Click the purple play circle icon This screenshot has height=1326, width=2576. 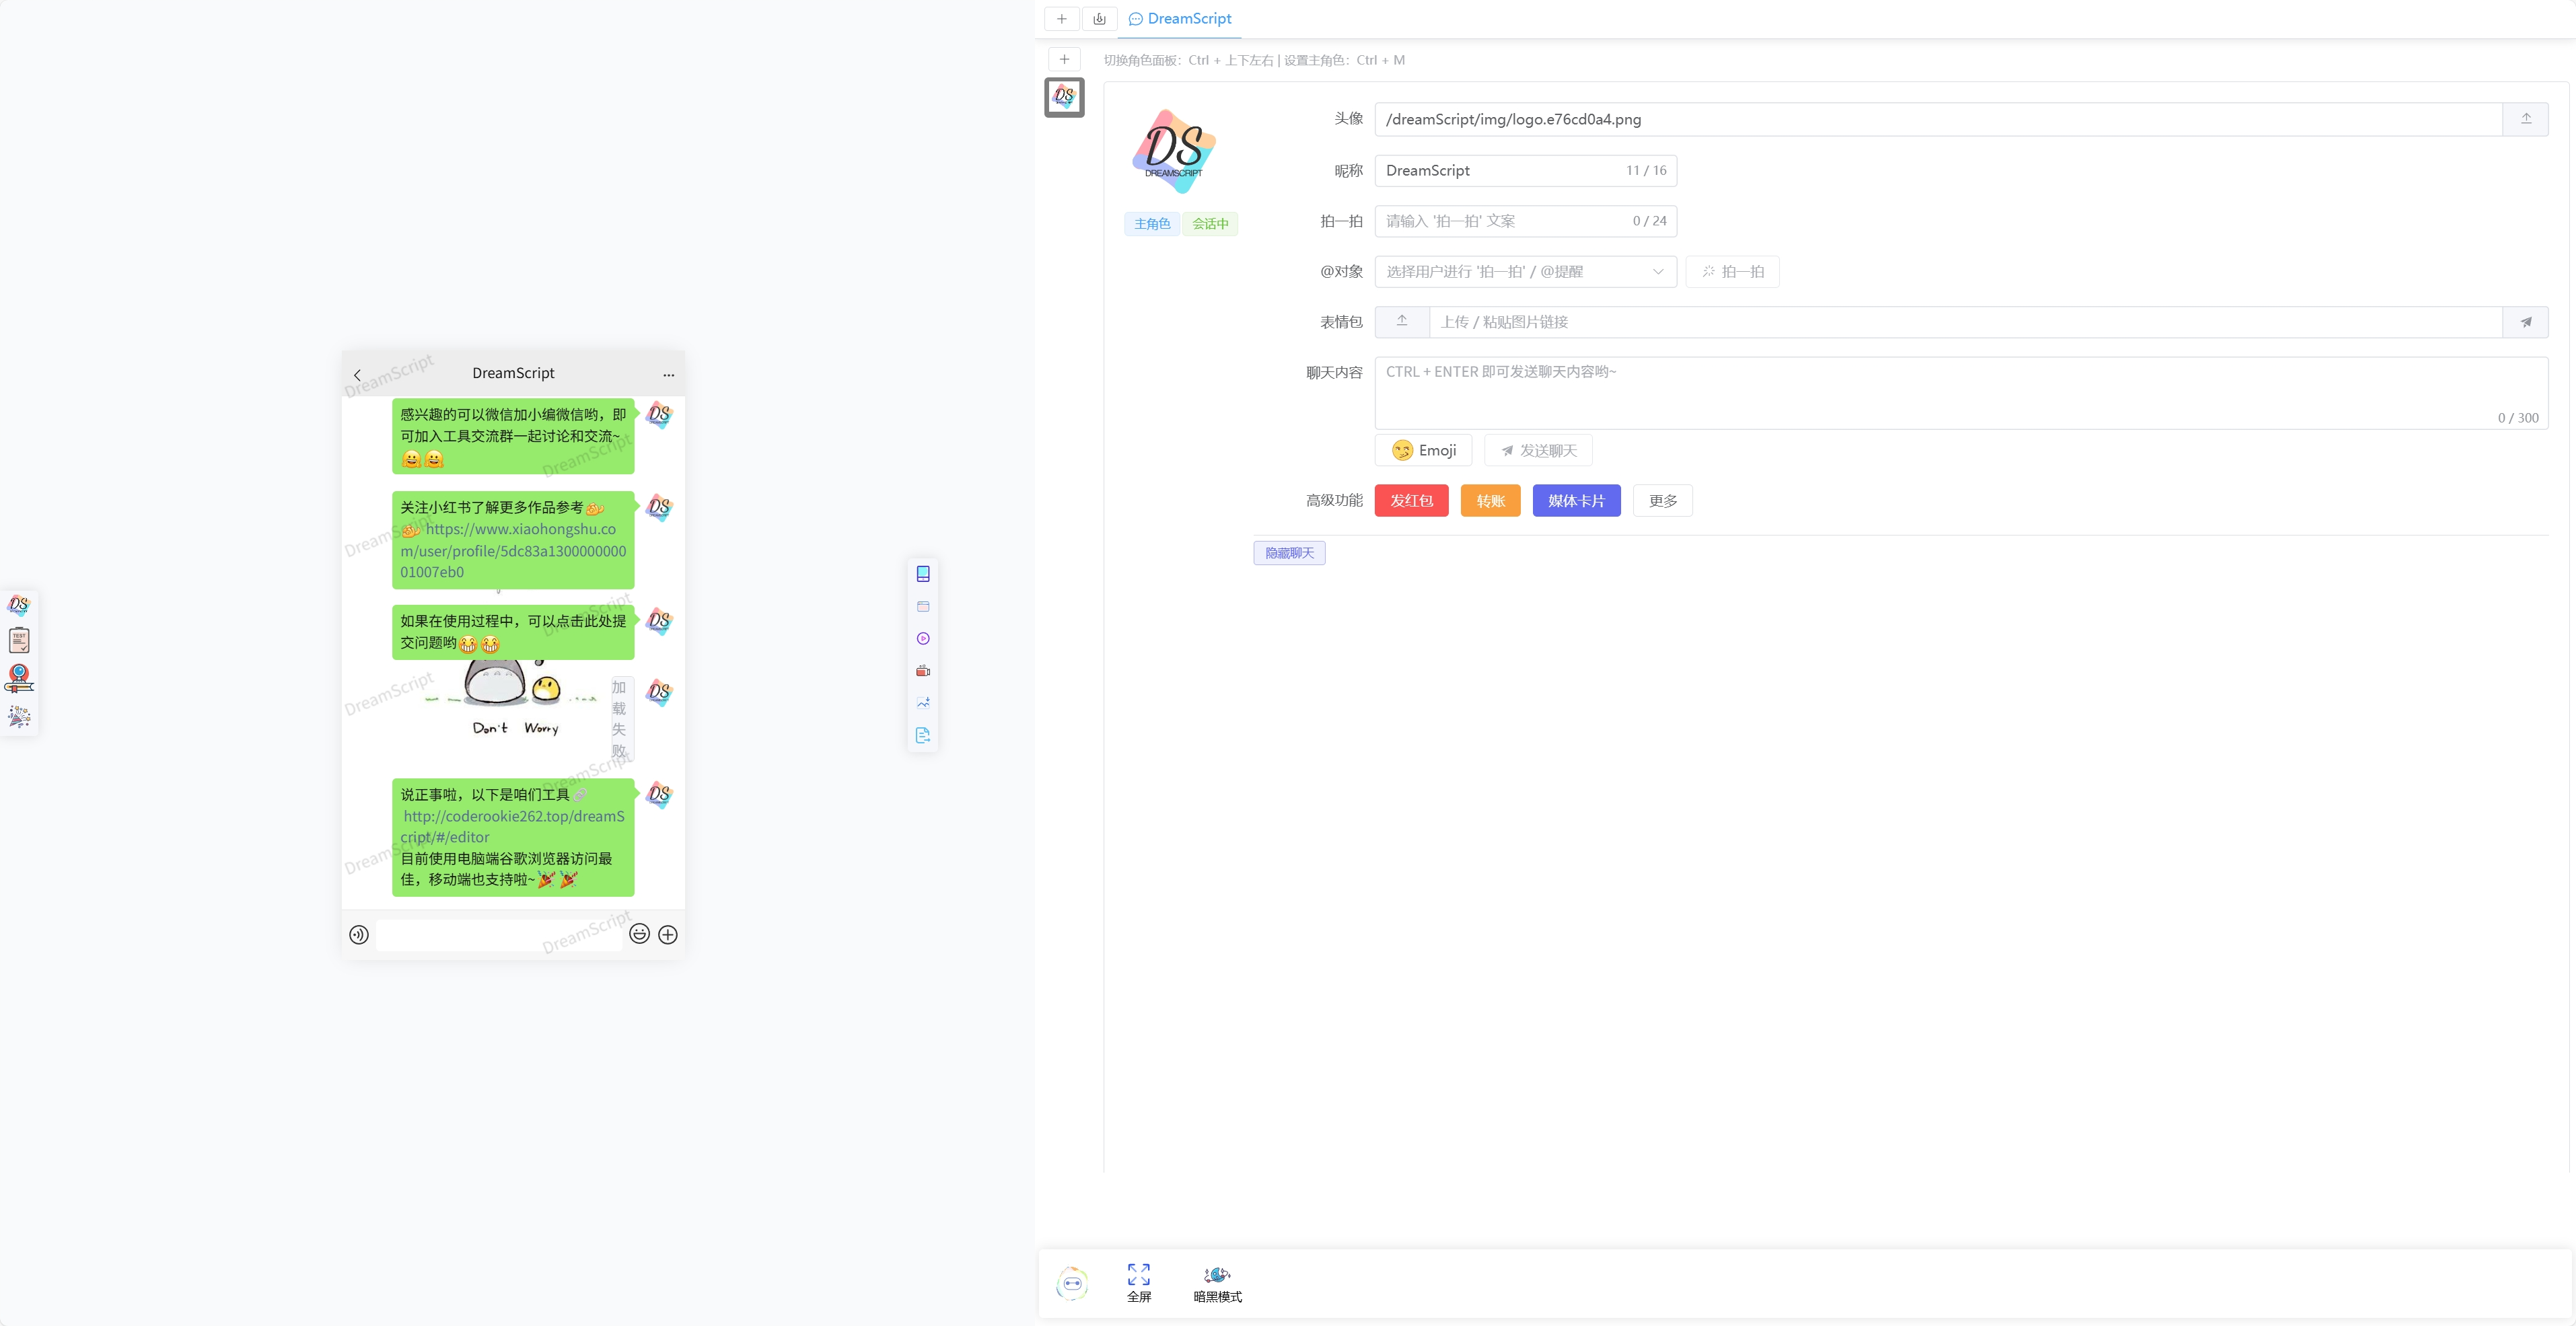(x=923, y=638)
